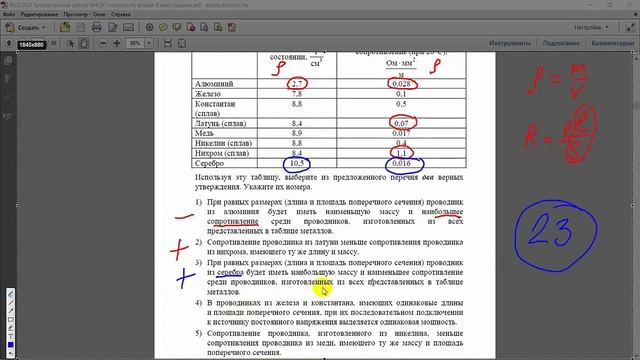Select the straight line drawing tool
This screenshot has height=360, width=640.
click(11, 302)
